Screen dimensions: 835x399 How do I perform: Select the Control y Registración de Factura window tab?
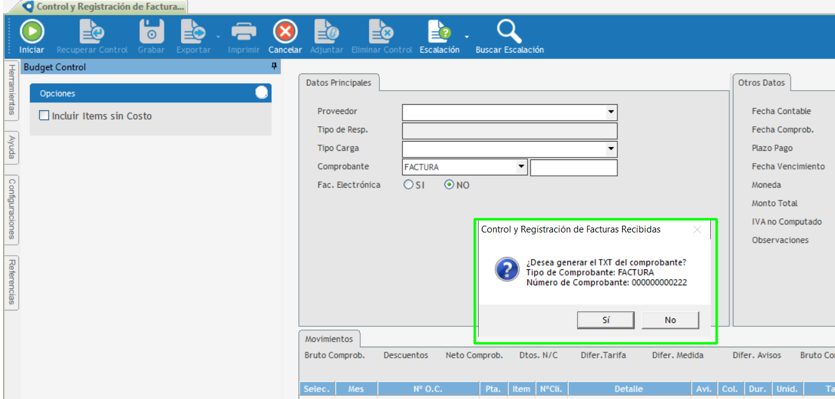coord(104,7)
